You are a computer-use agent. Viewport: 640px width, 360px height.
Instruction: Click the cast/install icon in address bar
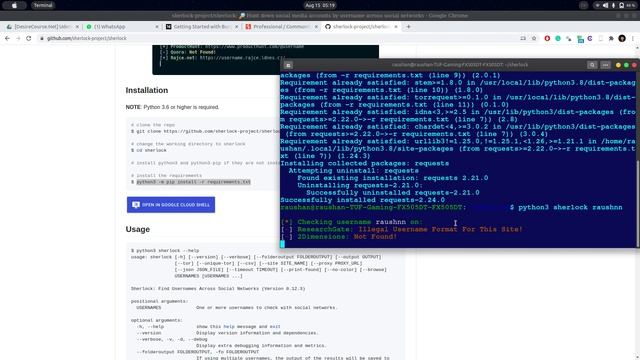(x=523, y=38)
